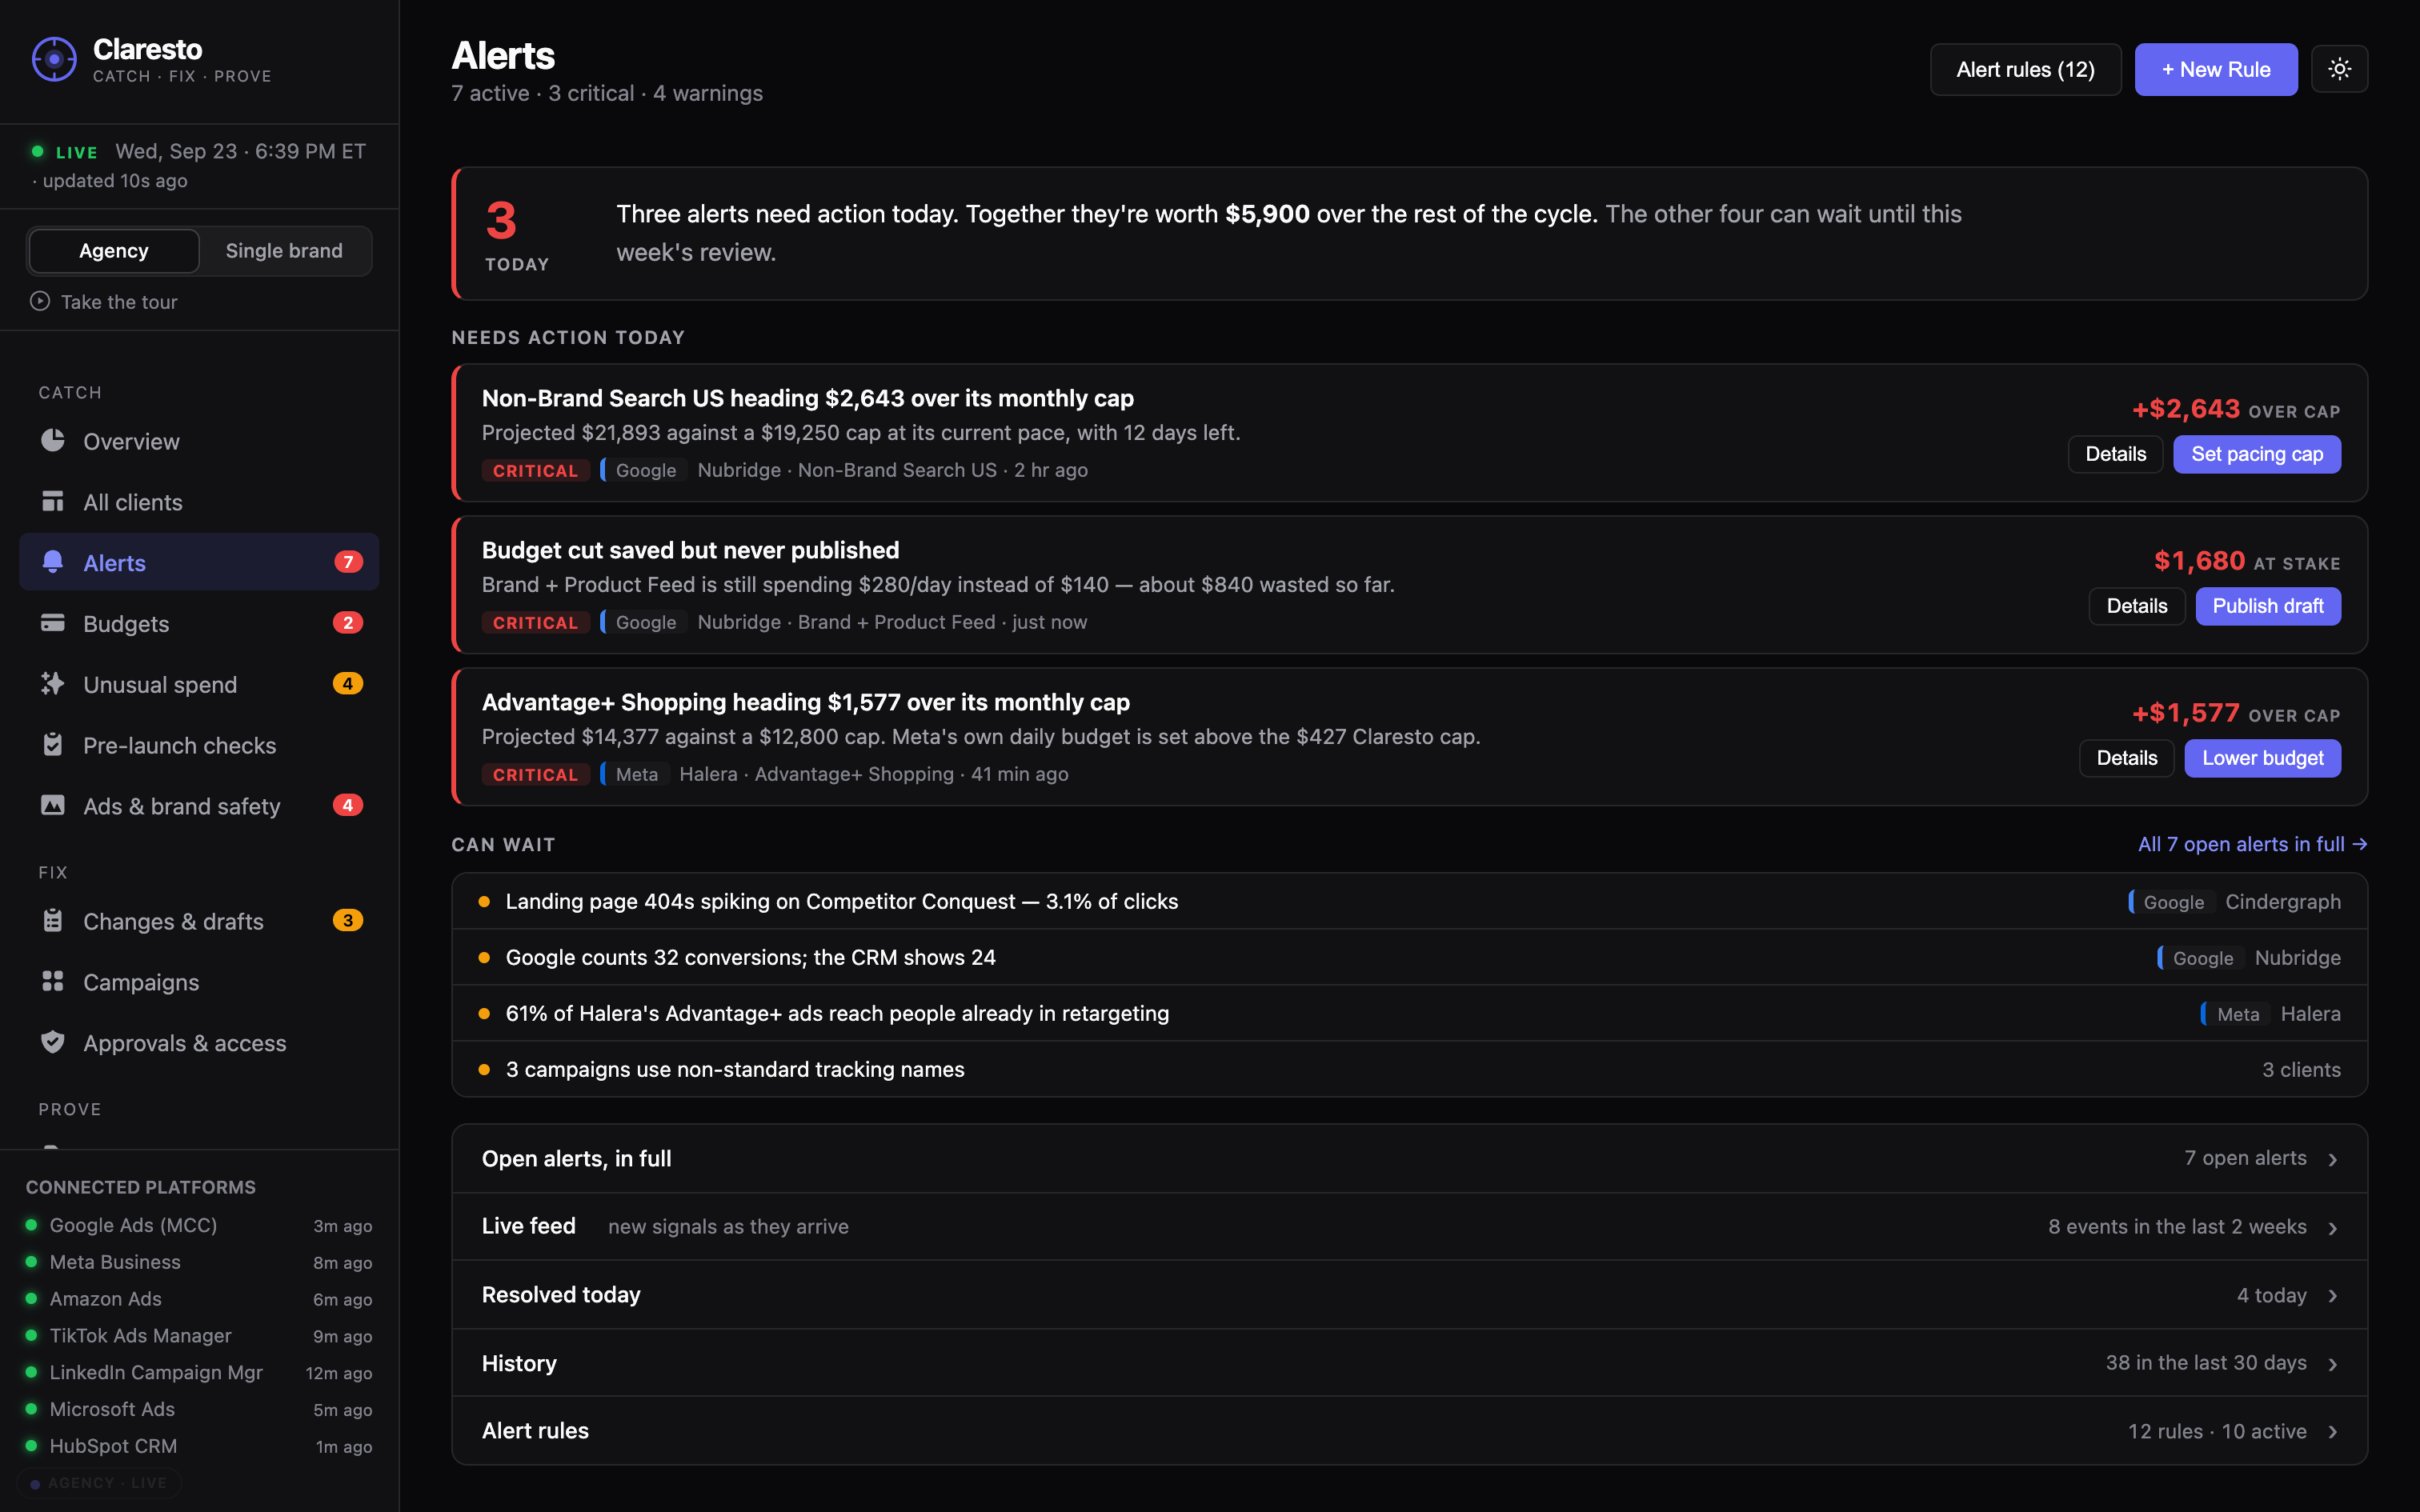Click the Overview pie chart icon
The image size is (2420, 1512).
(x=53, y=440)
